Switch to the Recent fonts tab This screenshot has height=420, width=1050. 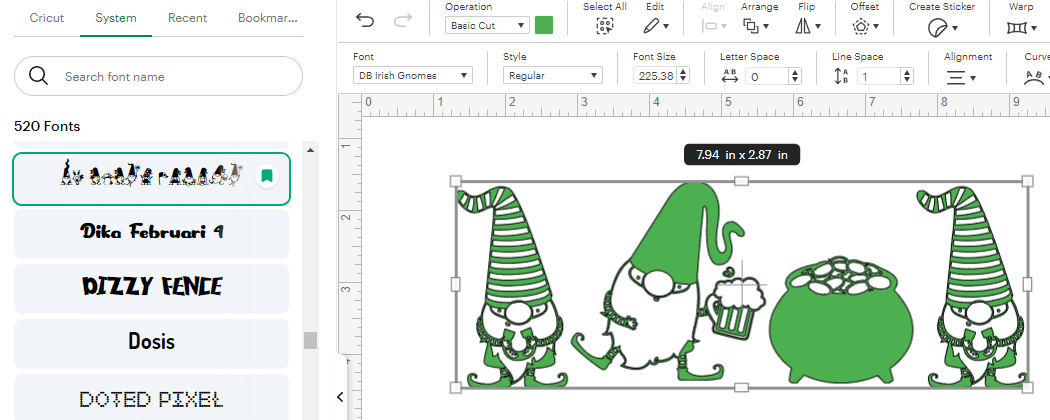pos(188,18)
